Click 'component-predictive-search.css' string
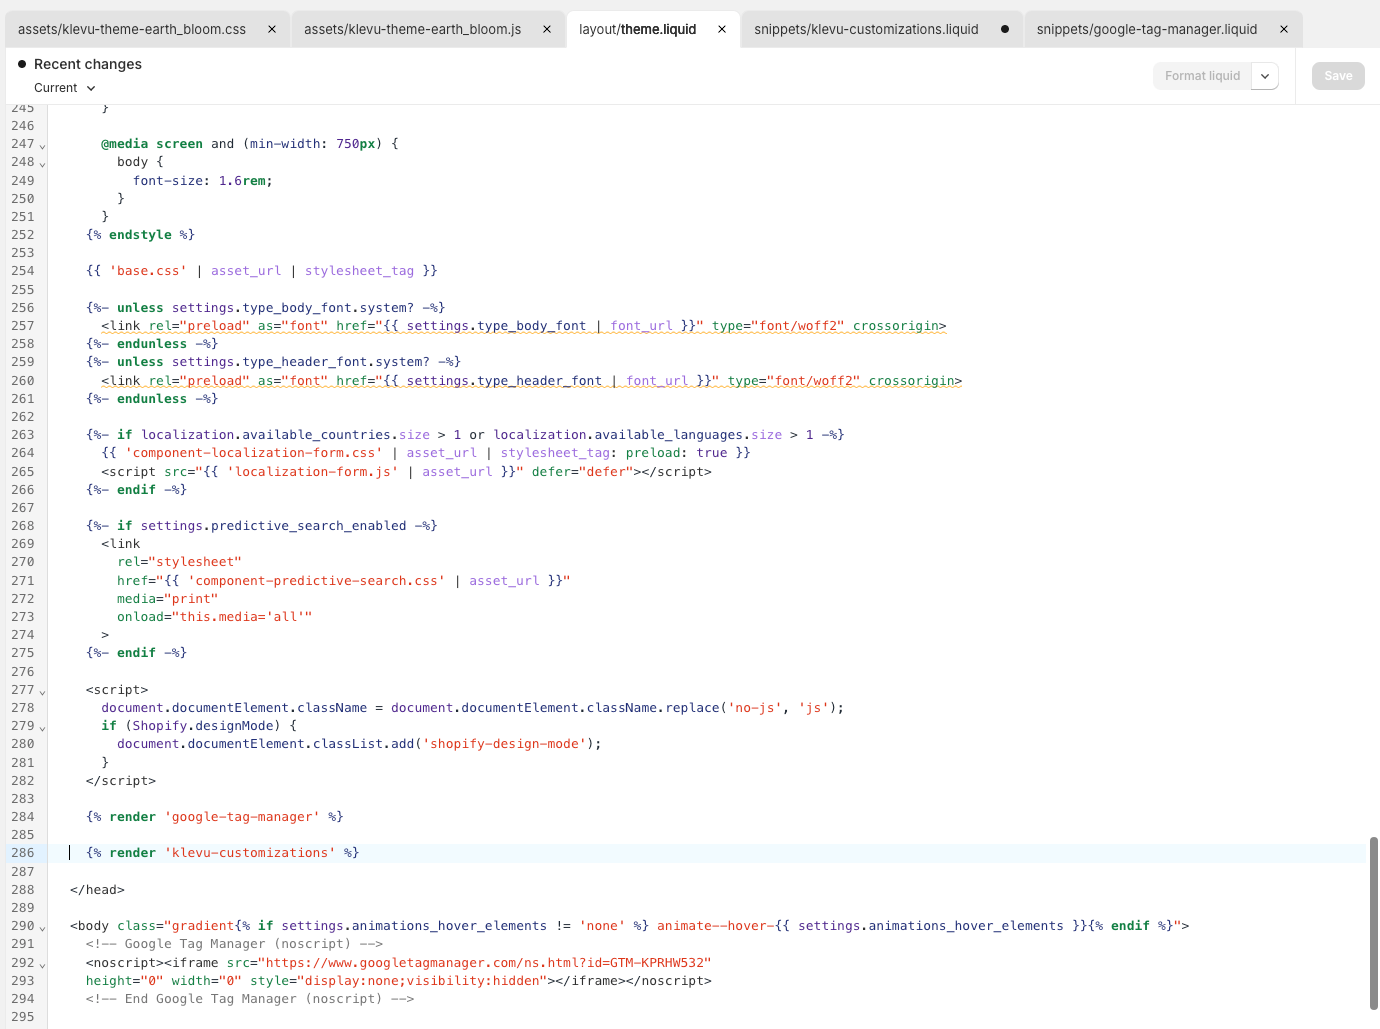This screenshot has width=1380, height=1029. [316, 581]
